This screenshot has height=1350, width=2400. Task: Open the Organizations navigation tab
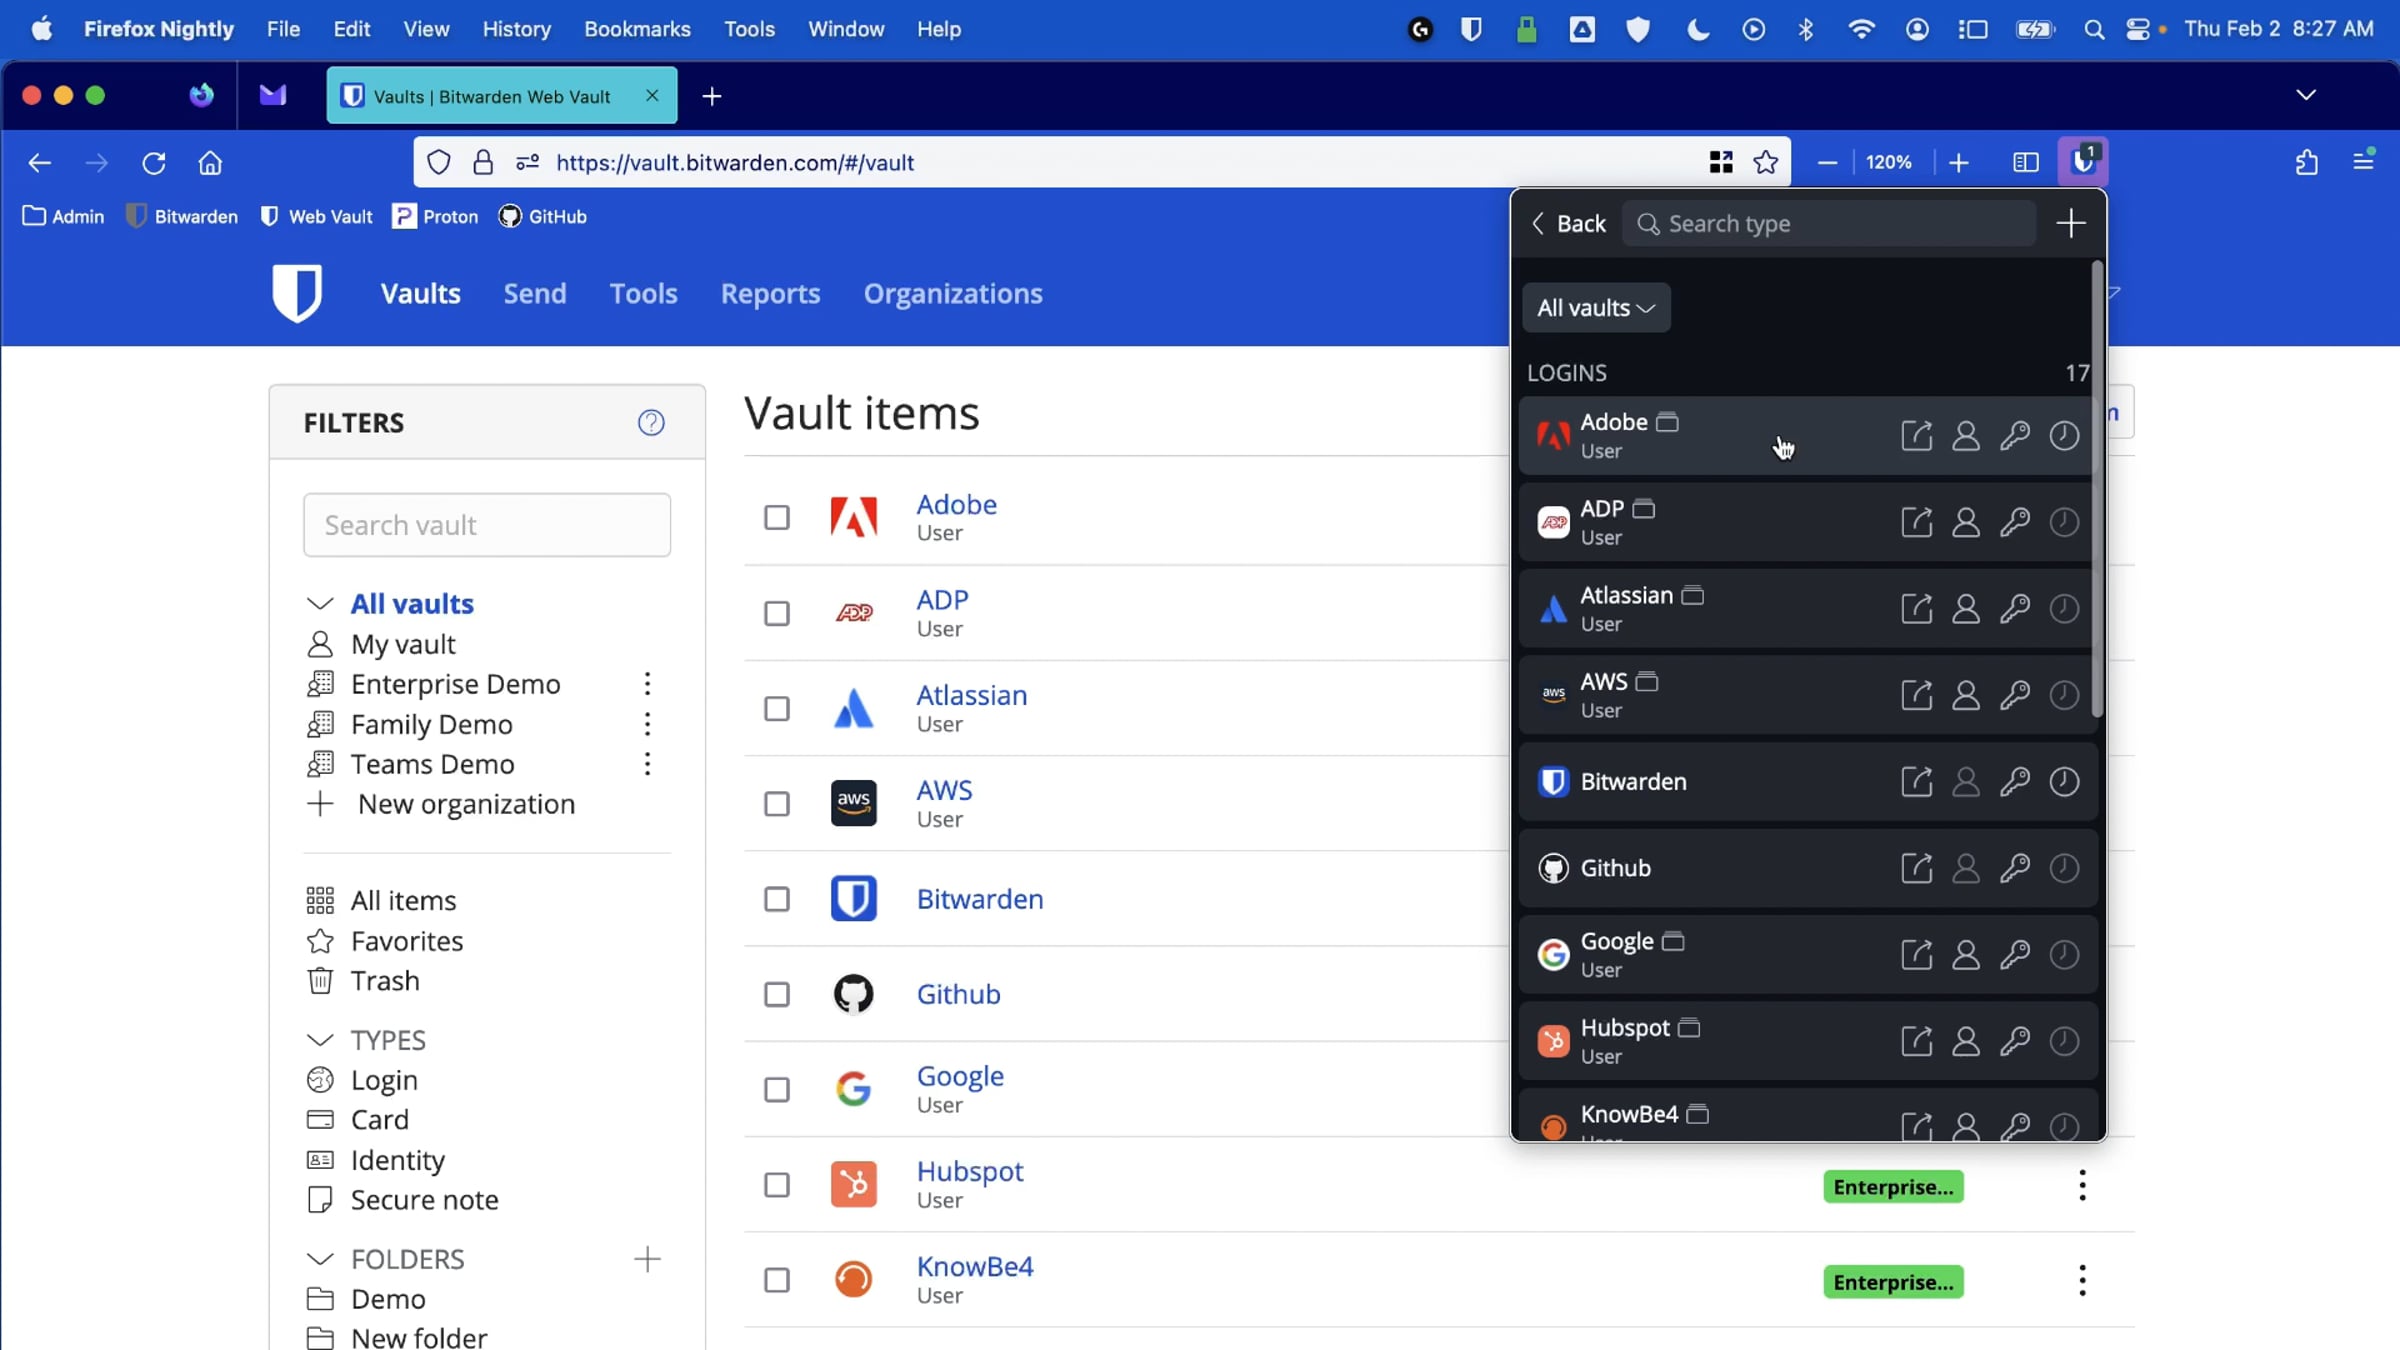click(953, 294)
